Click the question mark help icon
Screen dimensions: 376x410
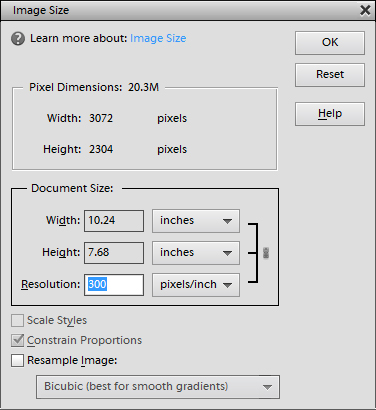point(18,39)
